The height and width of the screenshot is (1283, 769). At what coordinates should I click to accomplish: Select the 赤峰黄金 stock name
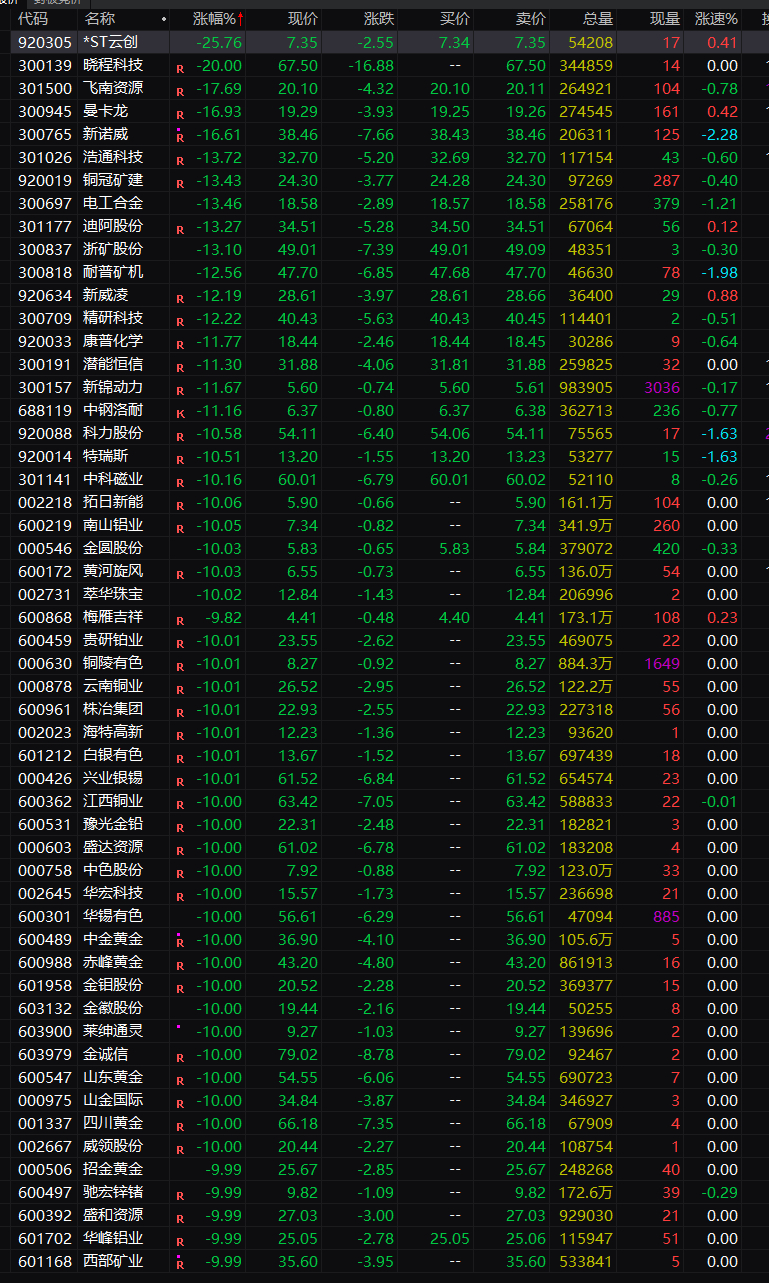113,962
